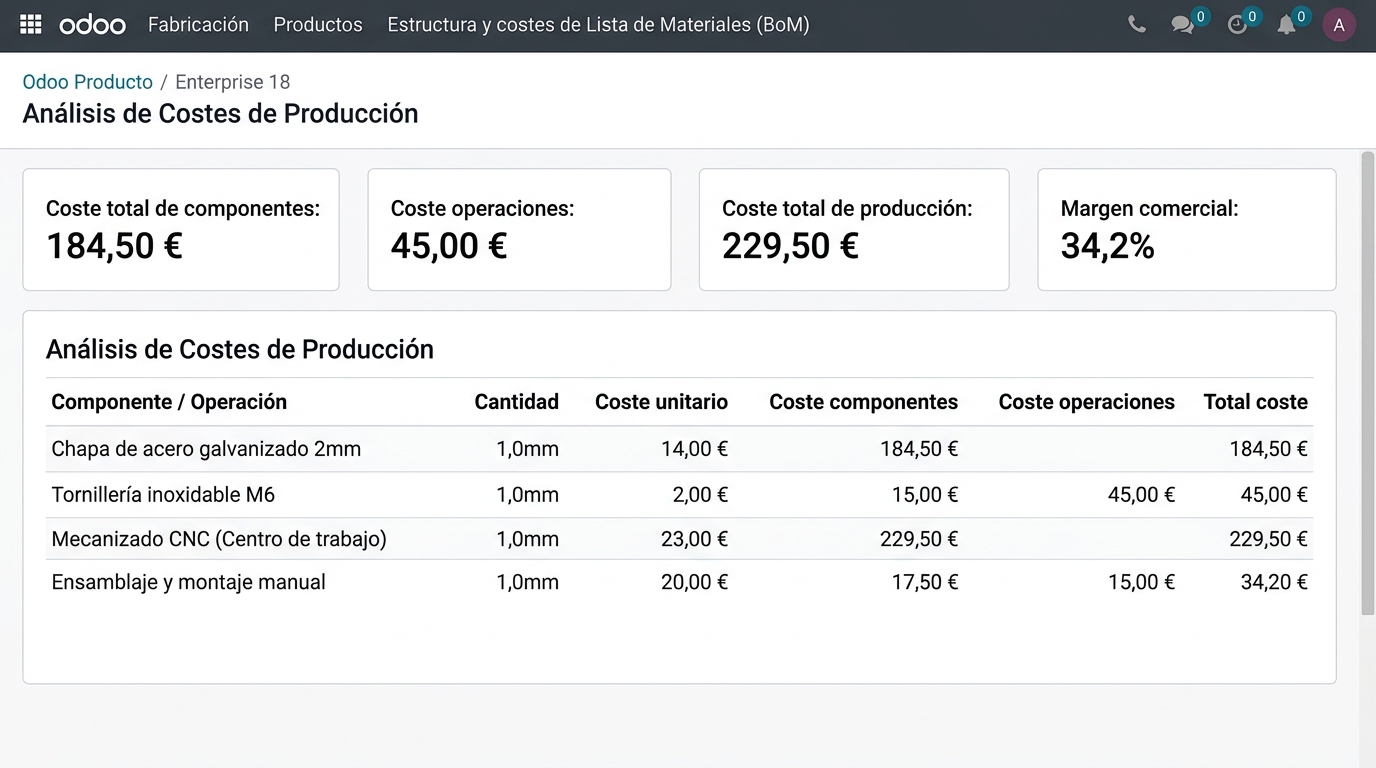The height and width of the screenshot is (768, 1376).
Task: Open the chat messages icon
Action: tap(1184, 24)
